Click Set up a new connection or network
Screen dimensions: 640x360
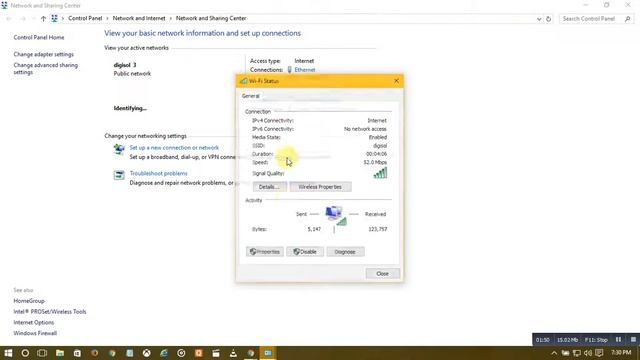click(174, 148)
